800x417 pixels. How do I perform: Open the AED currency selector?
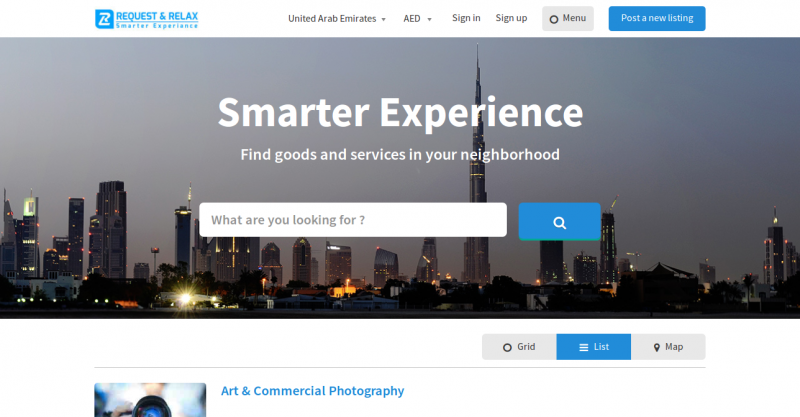tap(417, 18)
